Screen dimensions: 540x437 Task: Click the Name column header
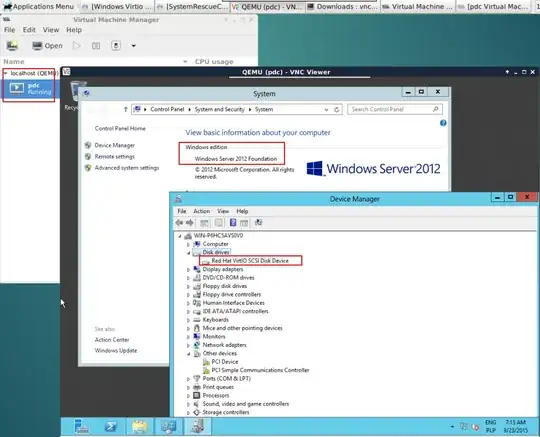click(14, 62)
